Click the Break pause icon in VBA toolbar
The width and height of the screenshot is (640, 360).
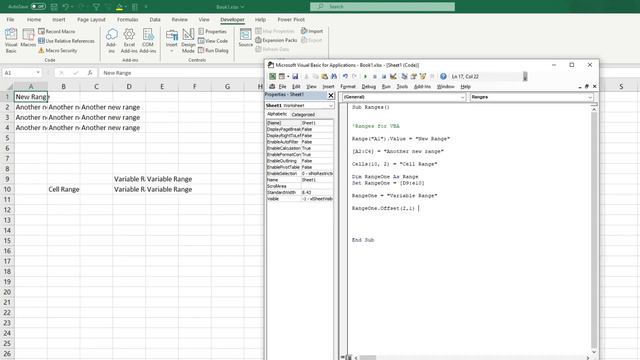375,76
